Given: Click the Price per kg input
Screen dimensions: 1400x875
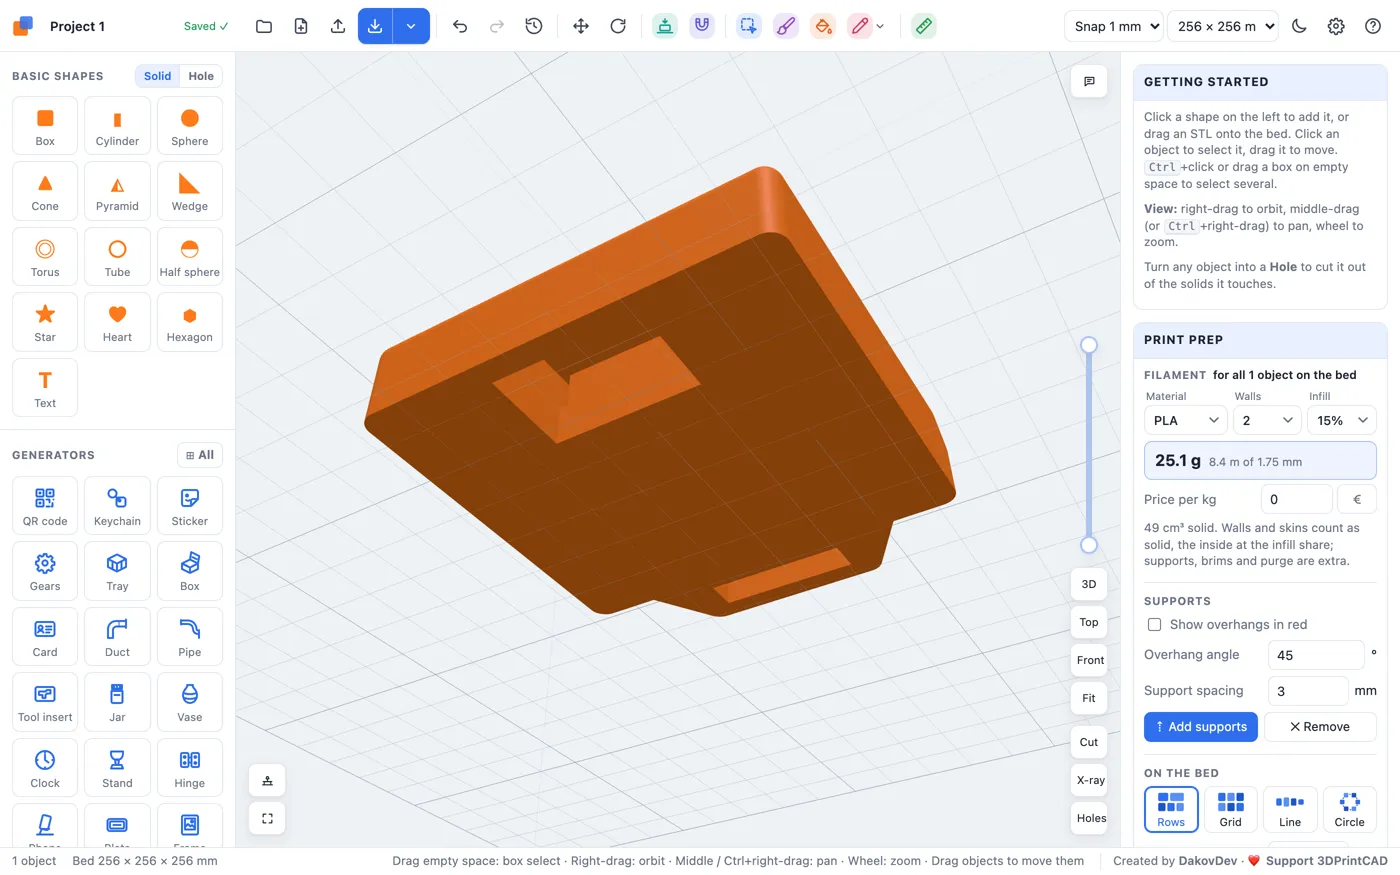Looking at the screenshot, I should [1296, 499].
